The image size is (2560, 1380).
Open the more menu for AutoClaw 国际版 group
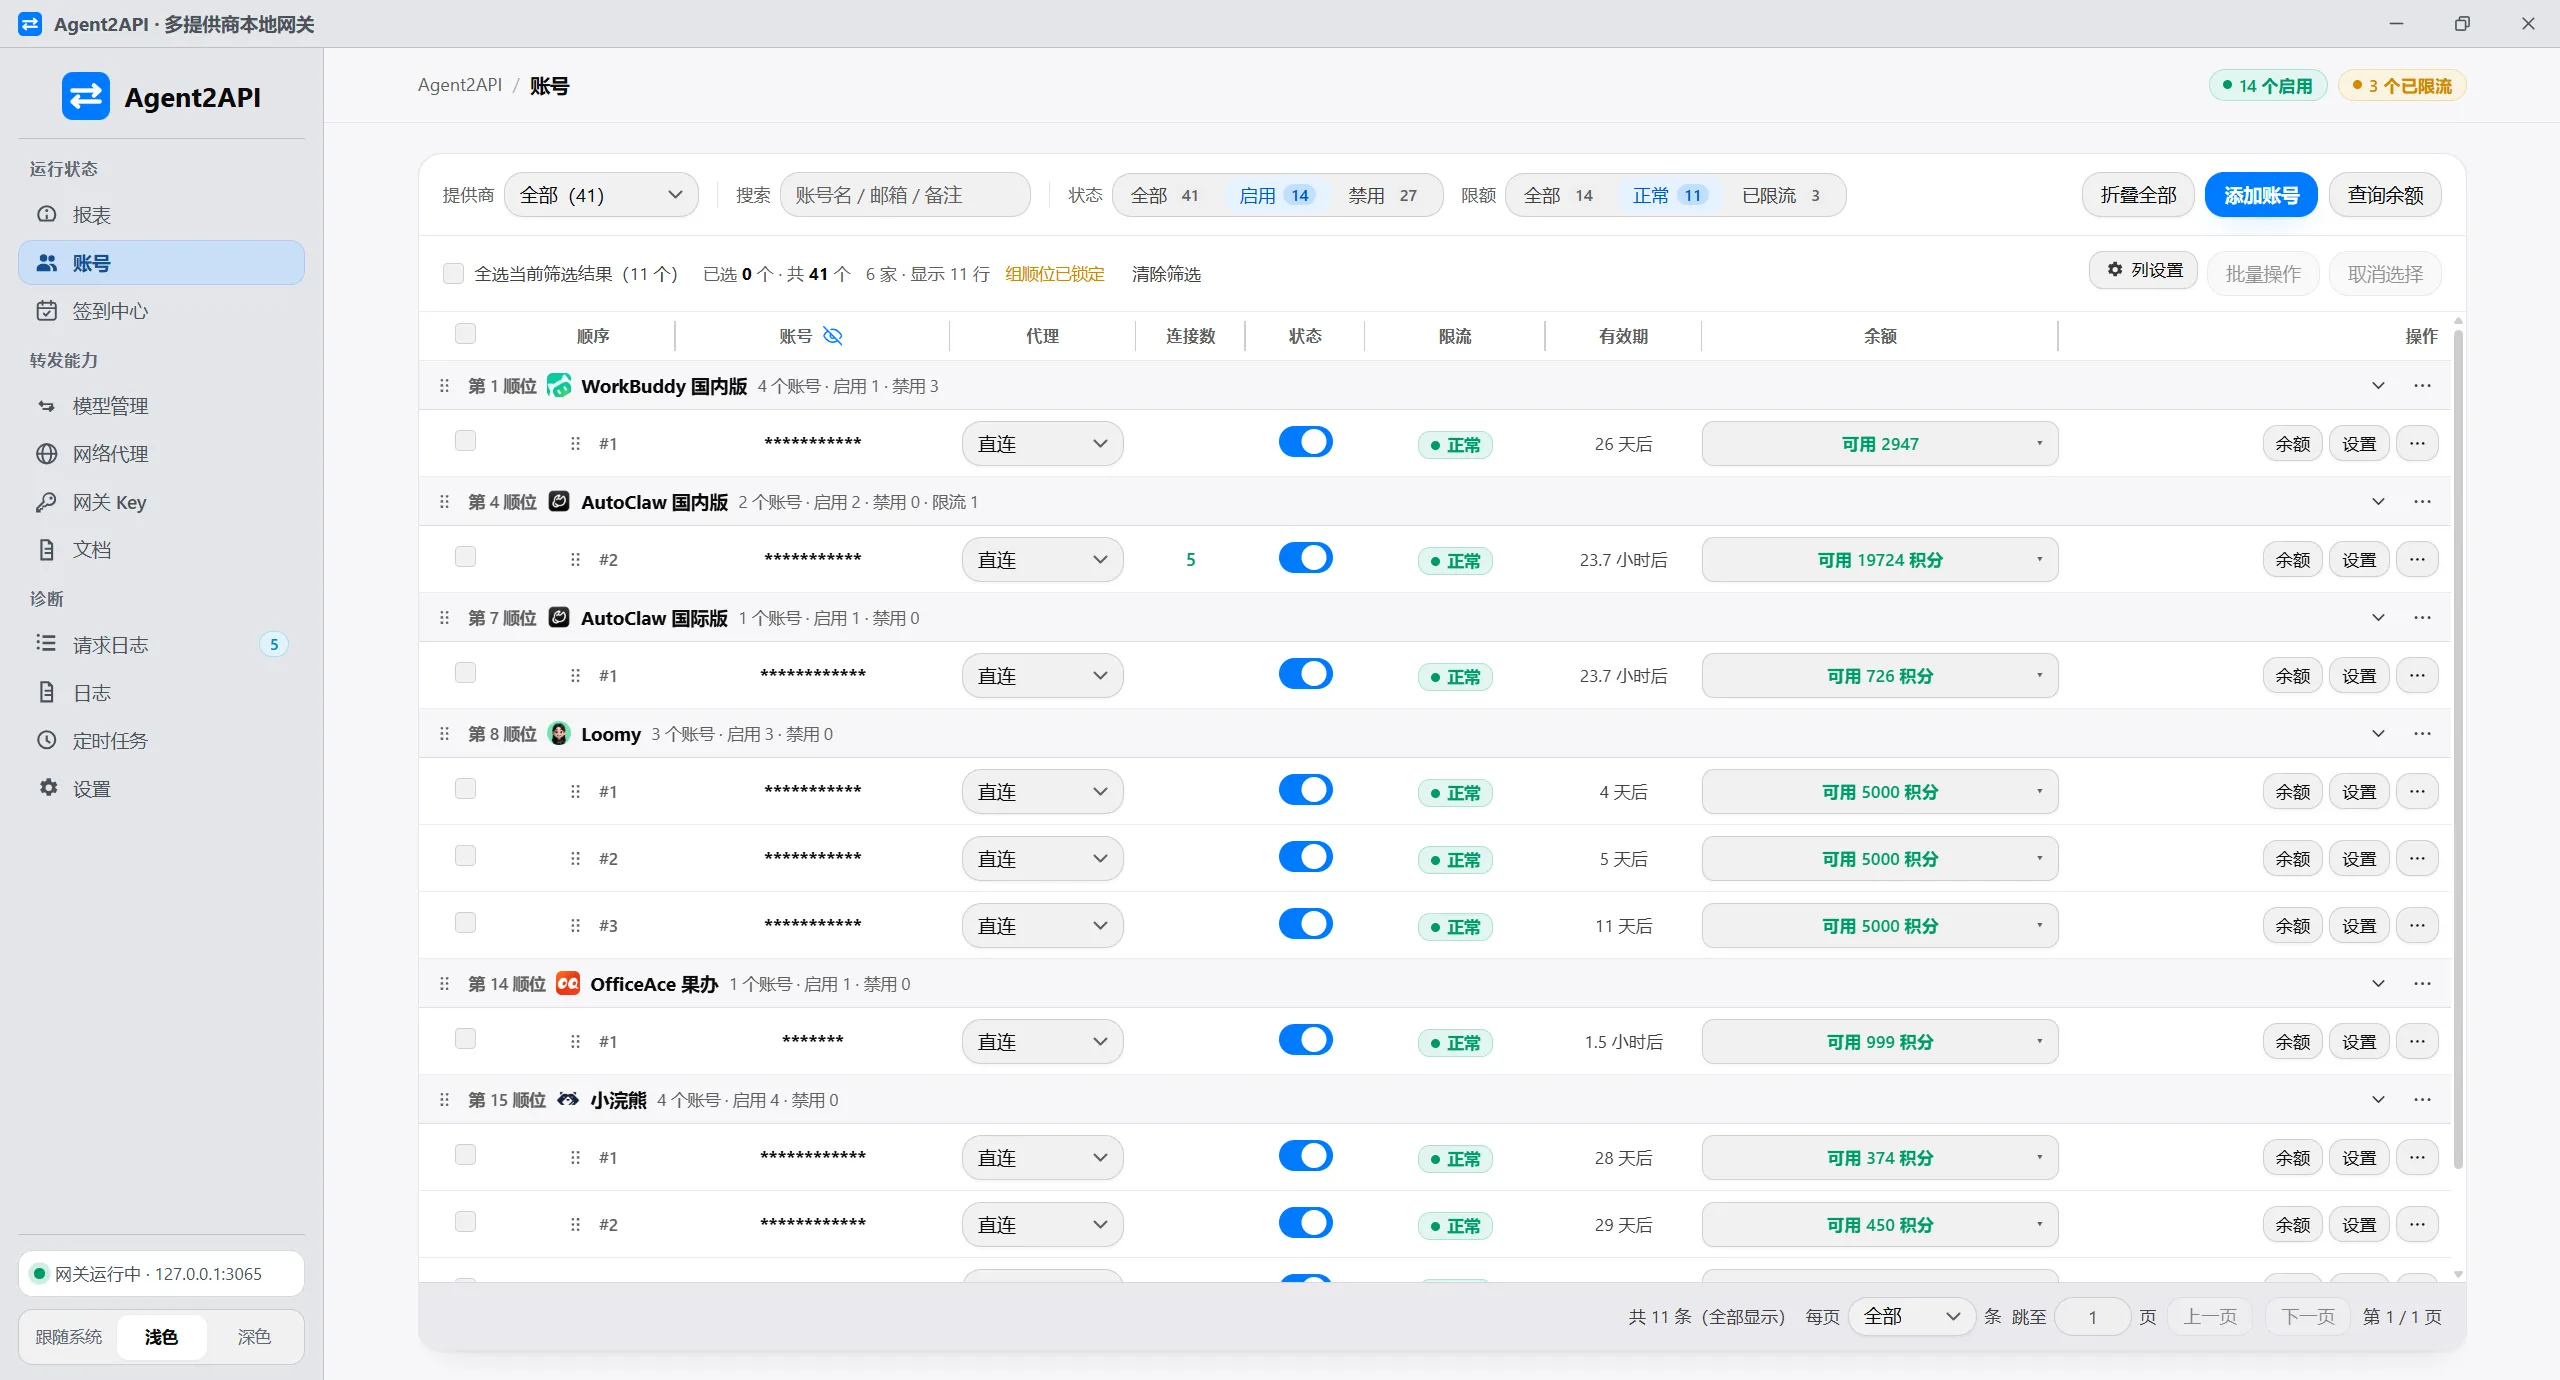point(2422,618)
